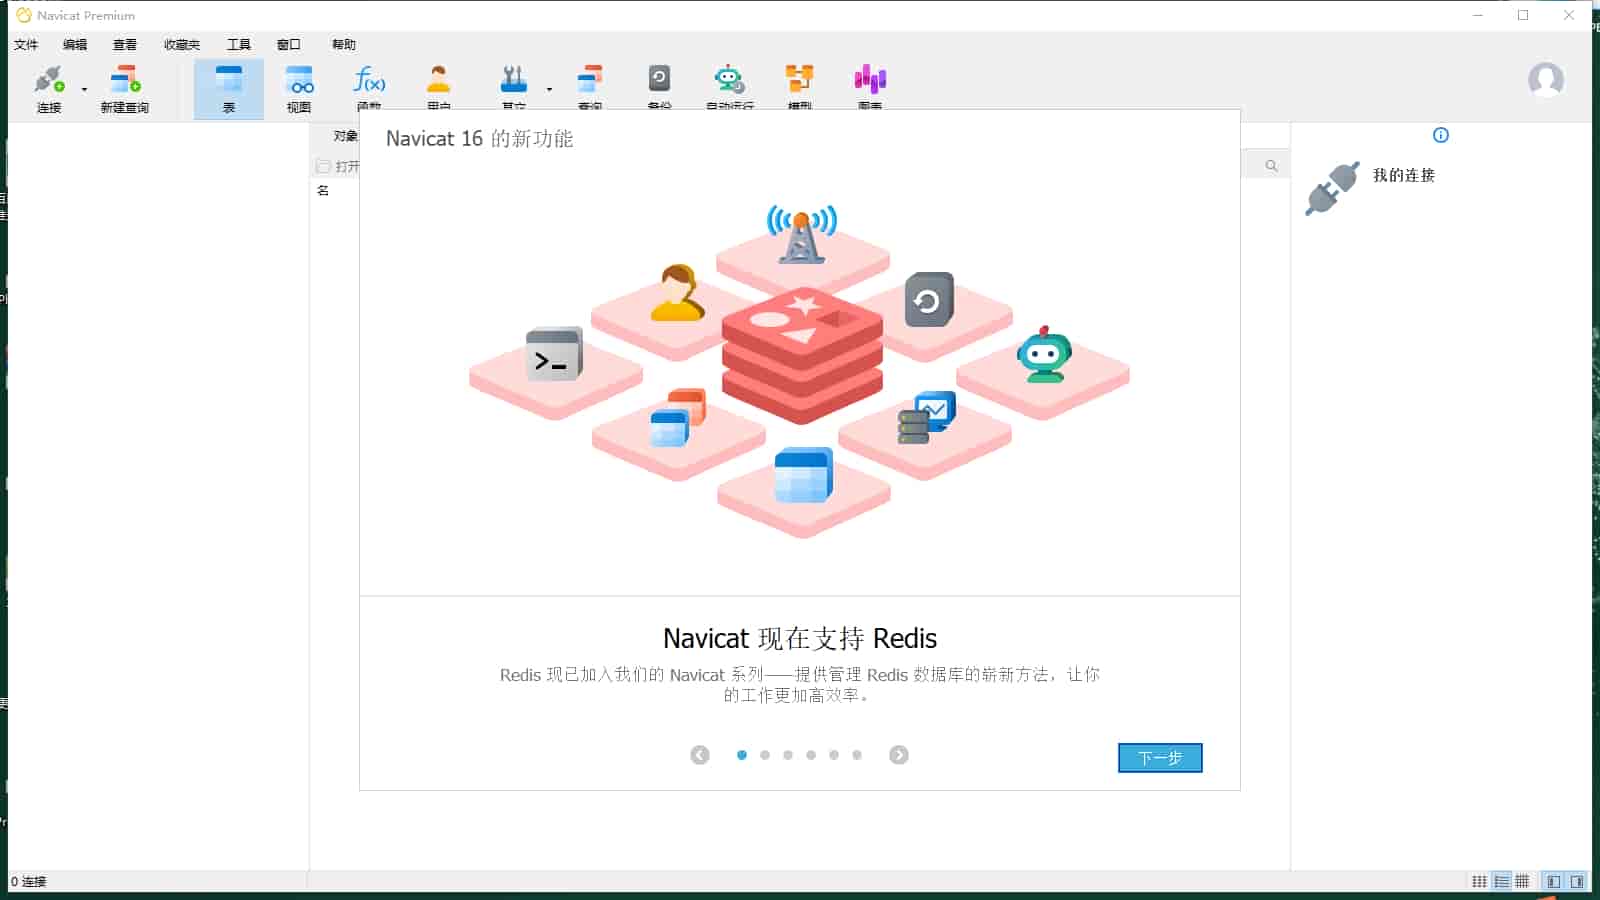Jump to the second slide pagination dot
Viewport: 1600px width, 900px height.
click(765, 755)
